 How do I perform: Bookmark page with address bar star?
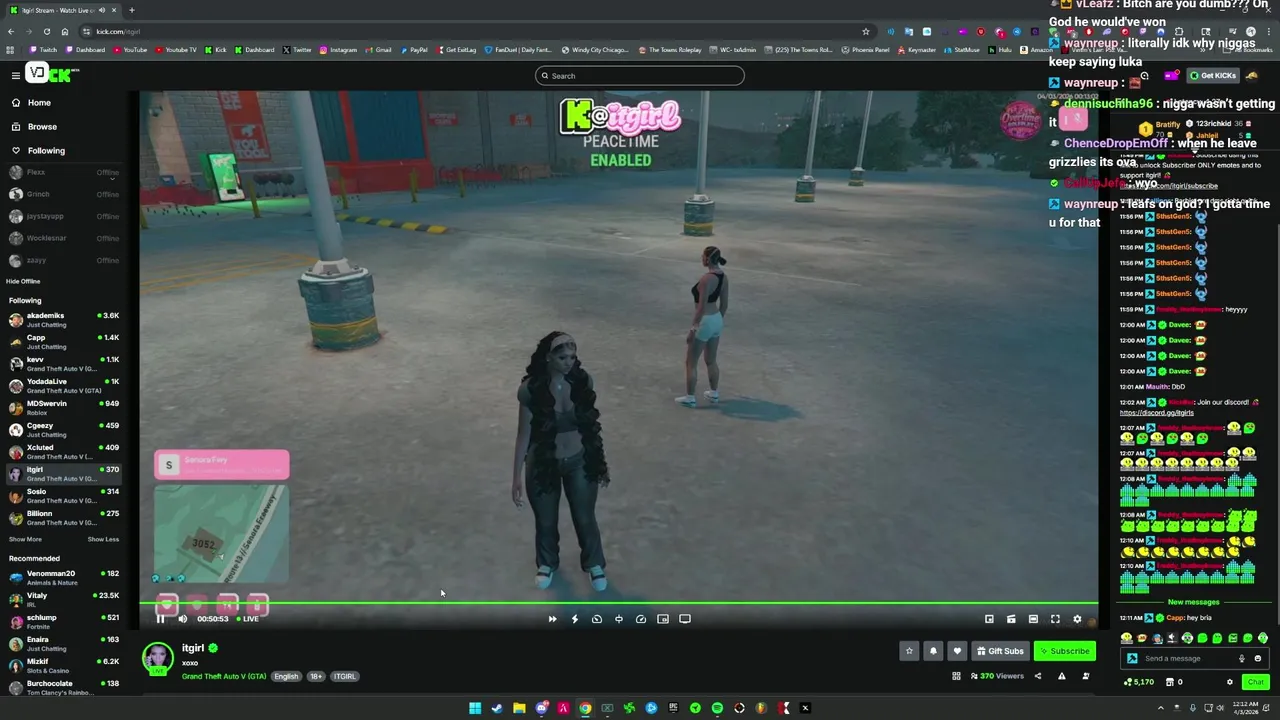pos(866,32)
